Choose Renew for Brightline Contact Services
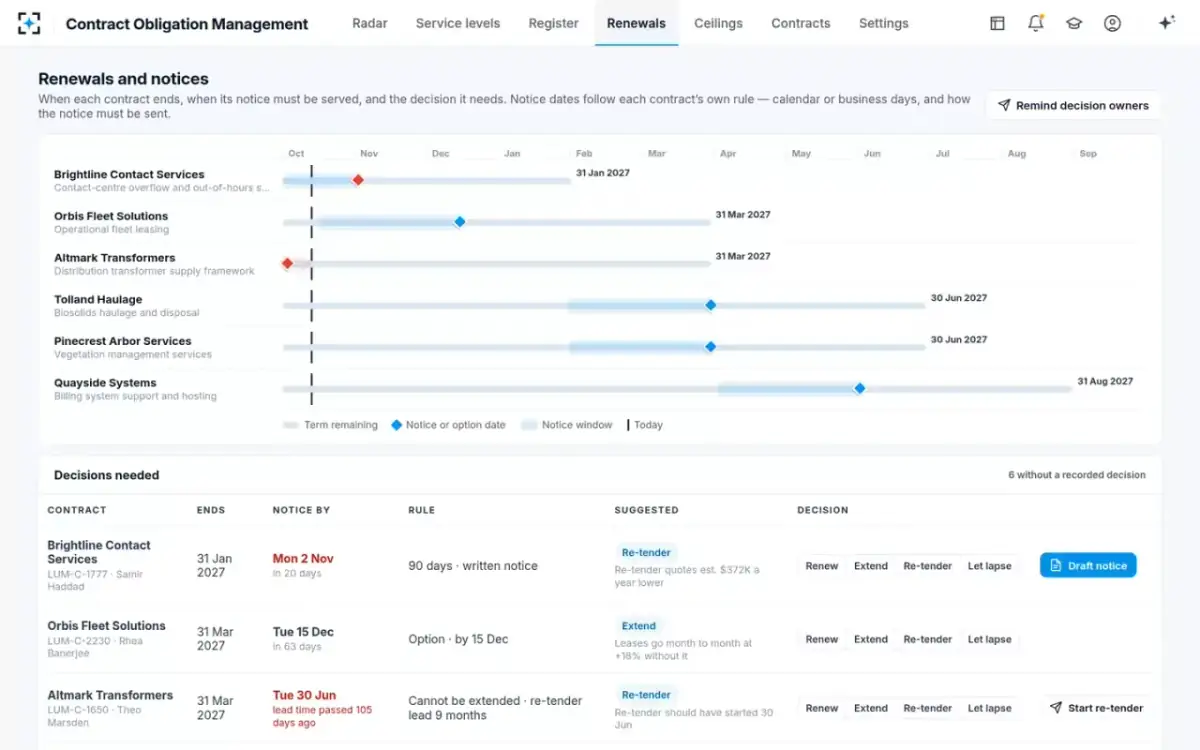This screenshot has height=750, width=1200. click(822, 566)
